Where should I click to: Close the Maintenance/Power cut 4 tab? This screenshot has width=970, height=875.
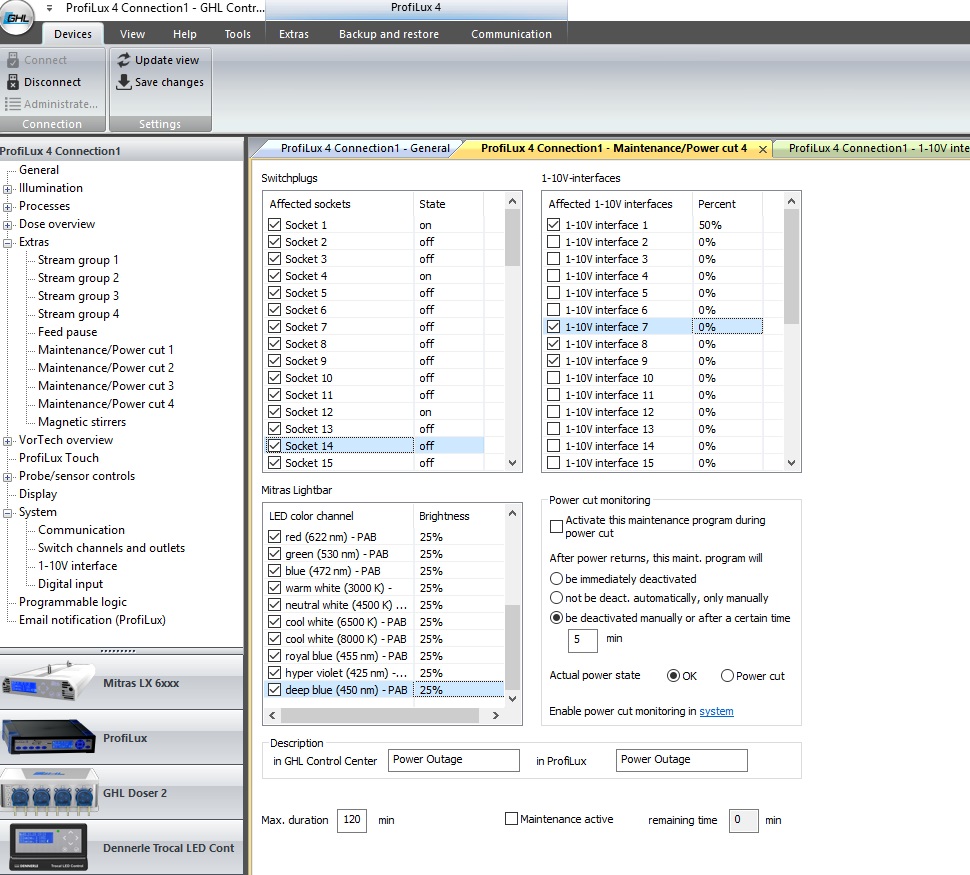pos(763,149)
